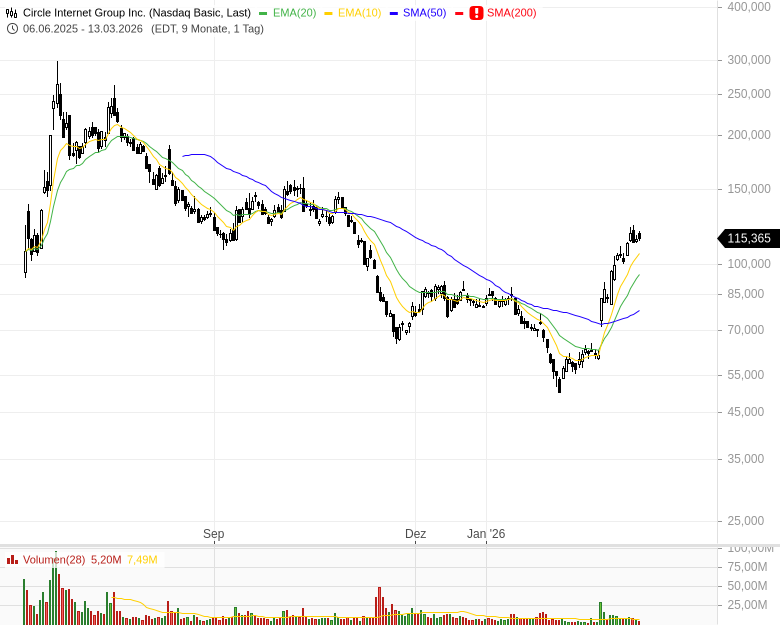Click the clock icon beside the date range

pyautogui.click(x=12, y=29)
